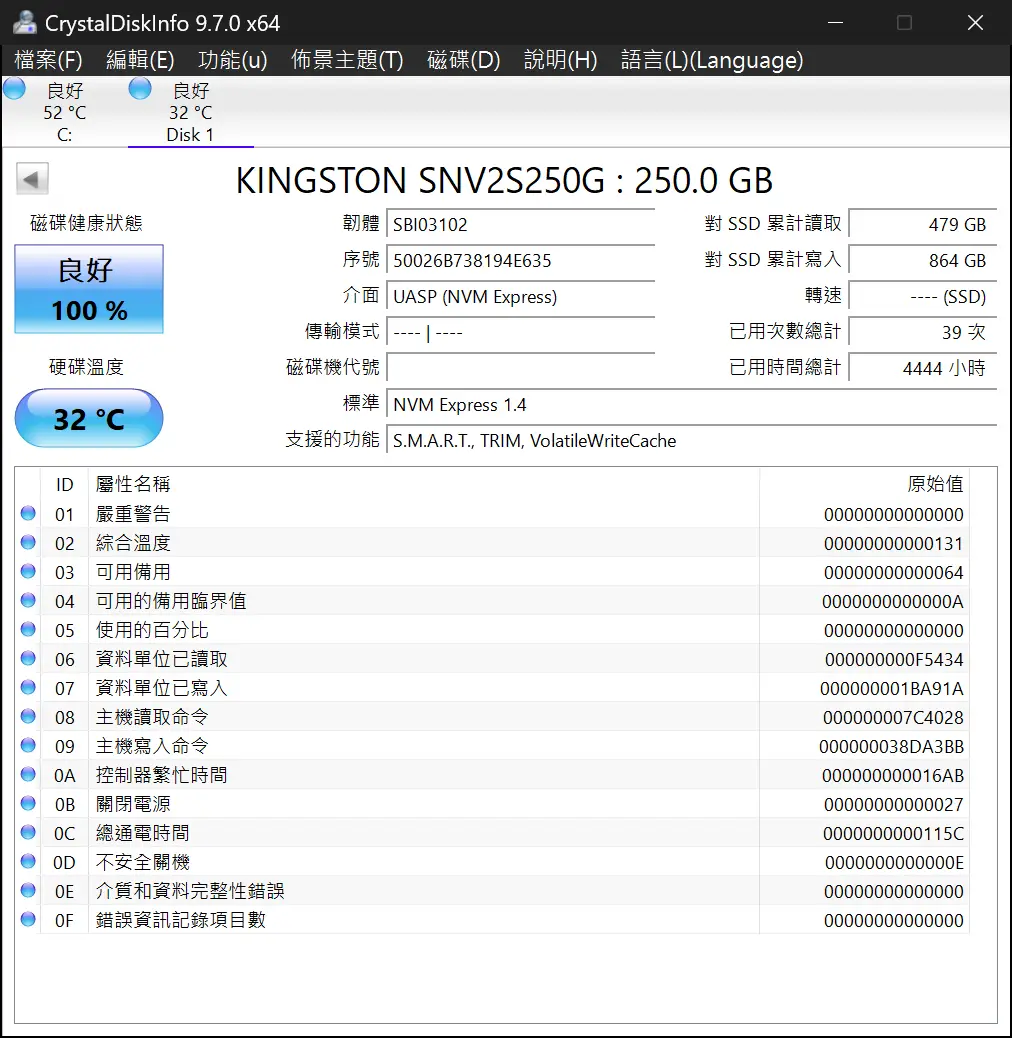Screen dimensions: 1012x1038
Task: Click the total reads value 479 GB
Action: pyautogui.click(x=923, y=224)
